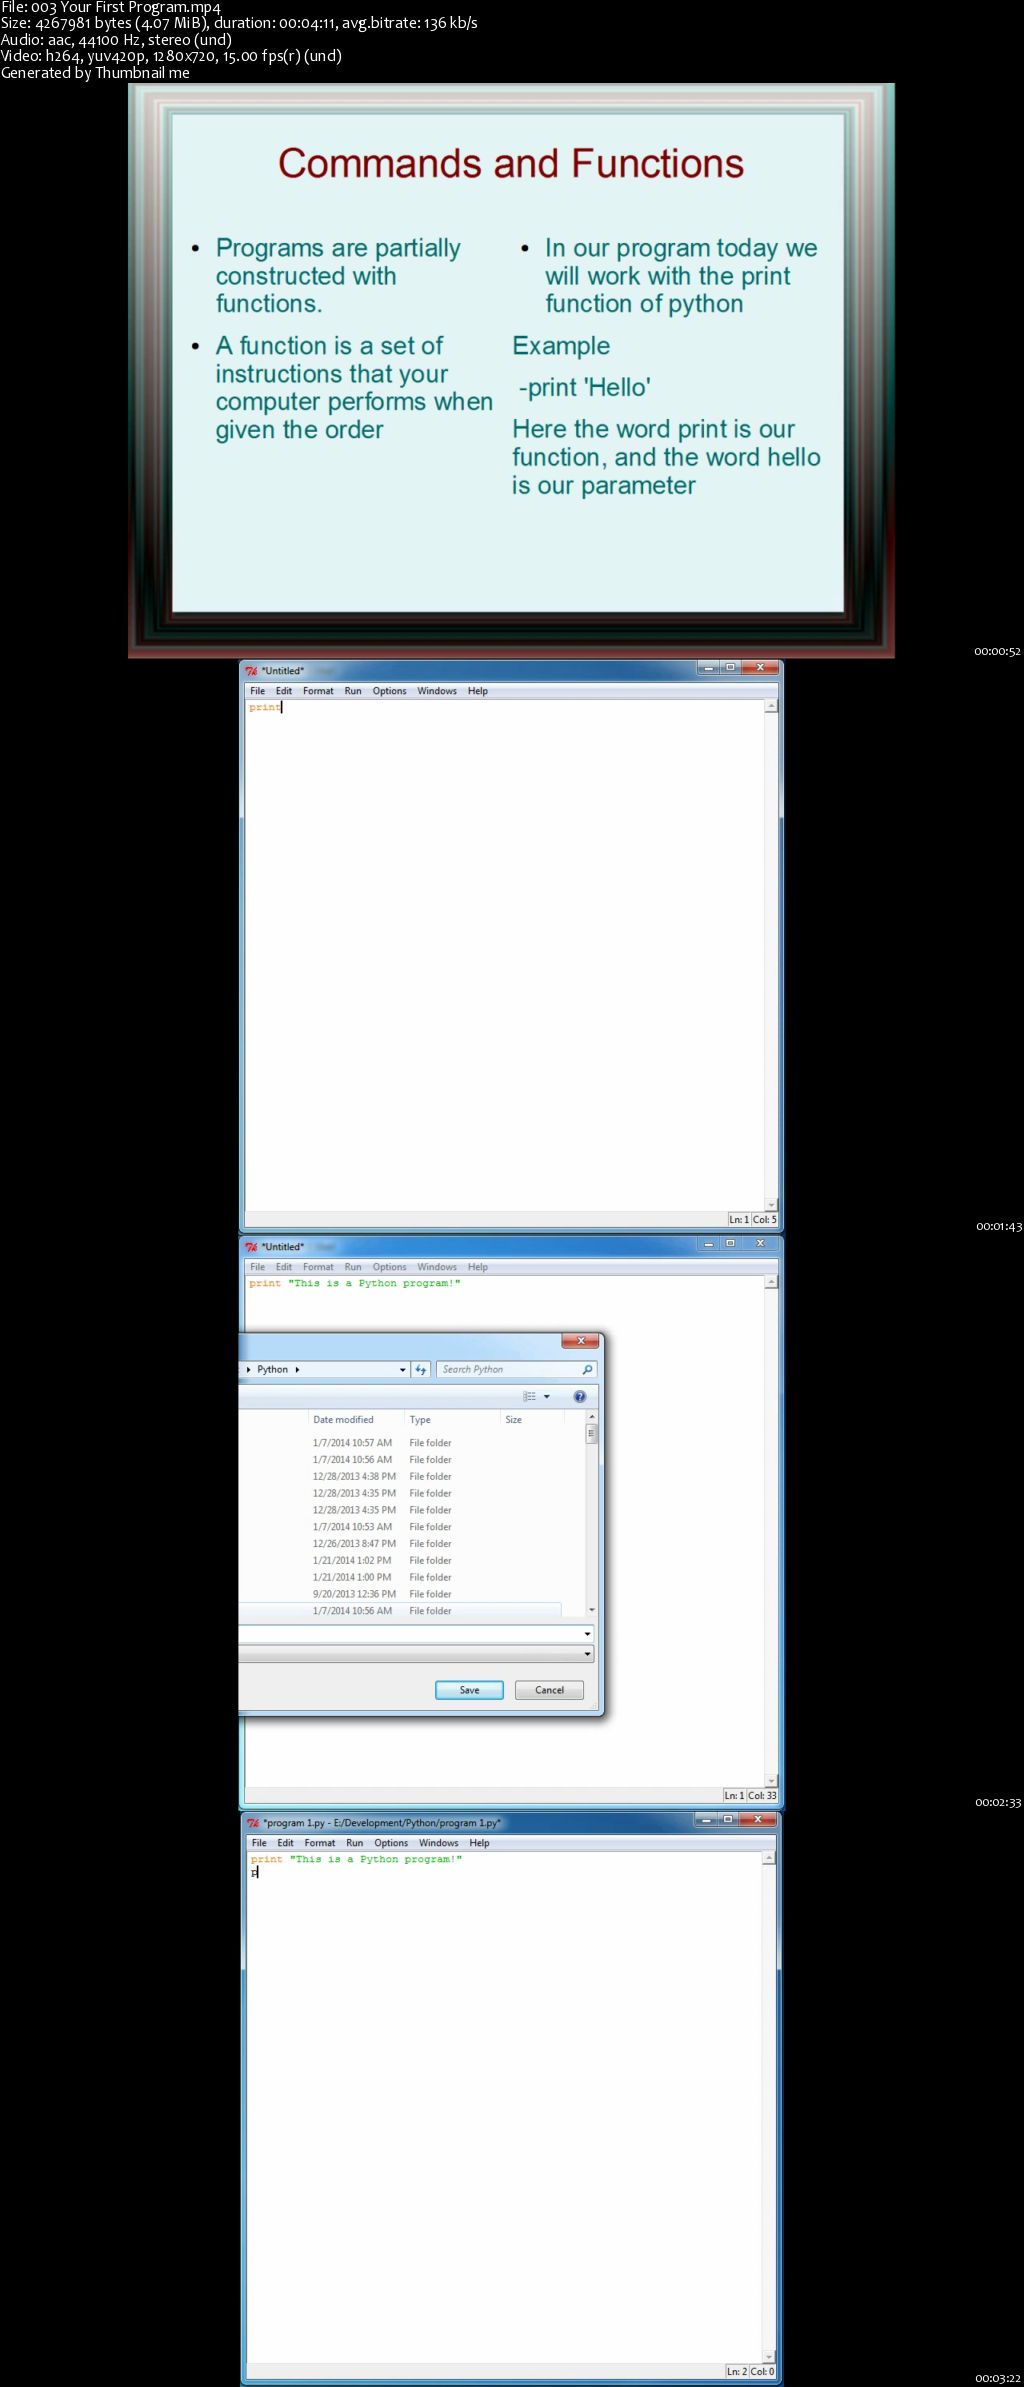Click the editor scrollbar down arrow in the Untitled window showing only 'print'

point(771,1205)
